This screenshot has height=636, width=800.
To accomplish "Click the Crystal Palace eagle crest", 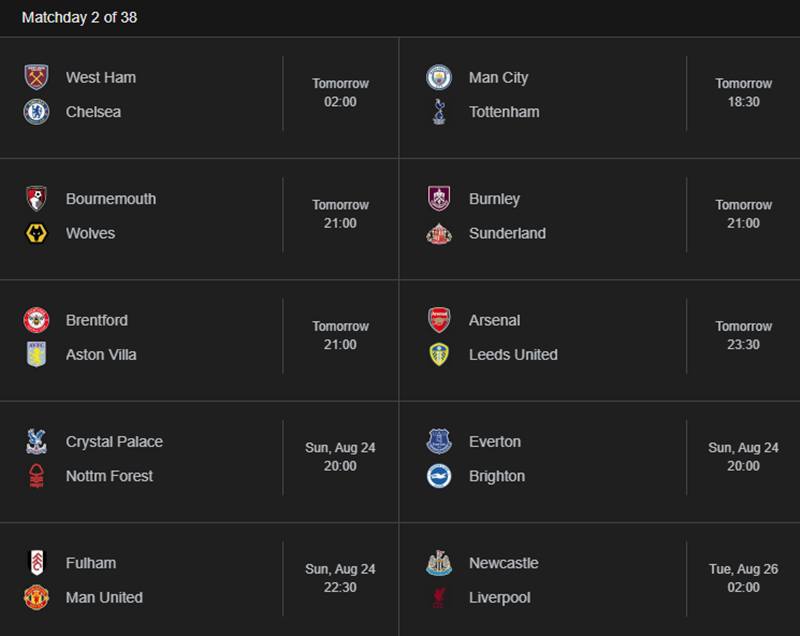I will [36, 441].
